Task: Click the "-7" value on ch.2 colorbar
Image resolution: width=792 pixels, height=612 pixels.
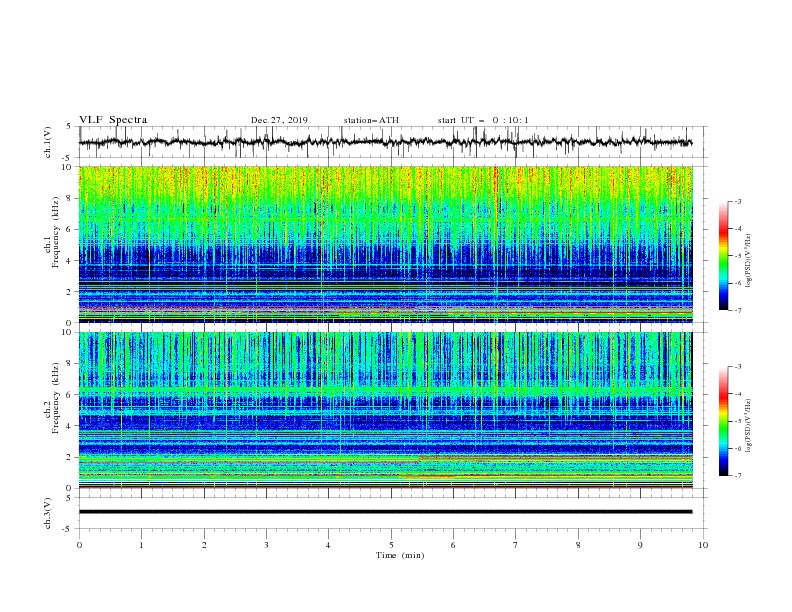Action: point(738,475)
